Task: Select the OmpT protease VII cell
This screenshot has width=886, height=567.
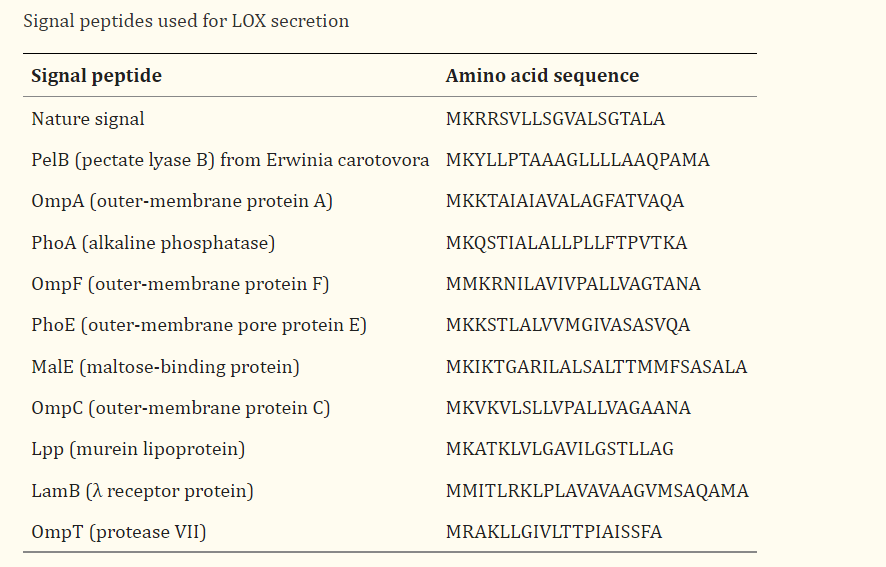Action: tap(119, 532)
